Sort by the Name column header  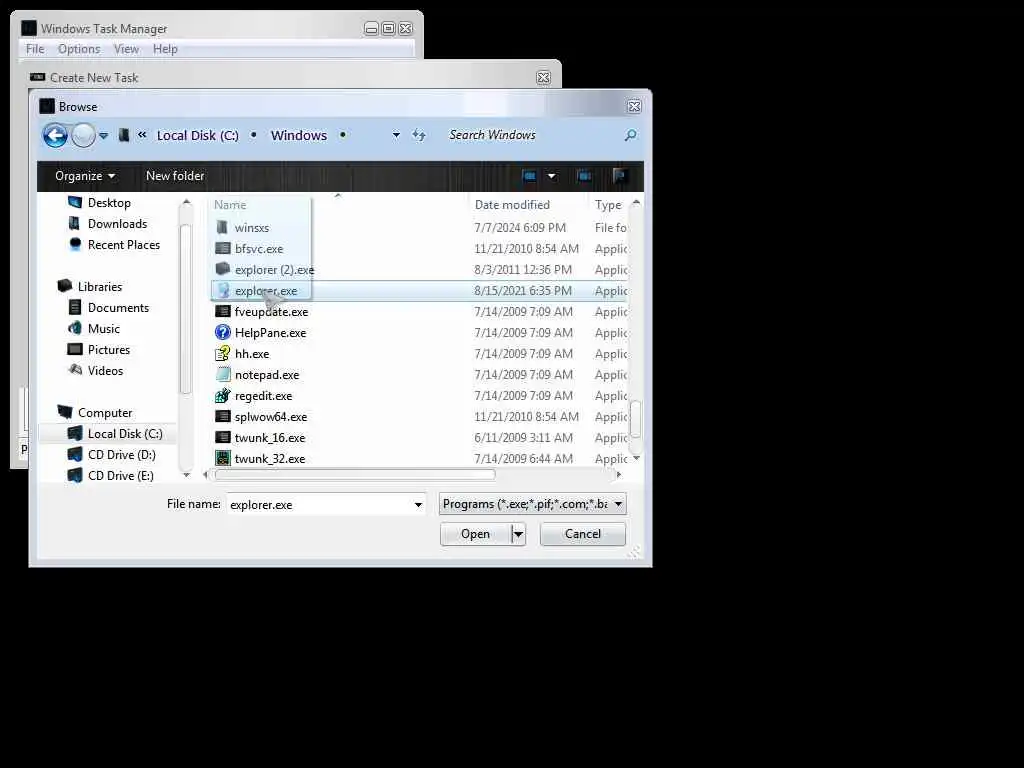click(x=230, y=204)
